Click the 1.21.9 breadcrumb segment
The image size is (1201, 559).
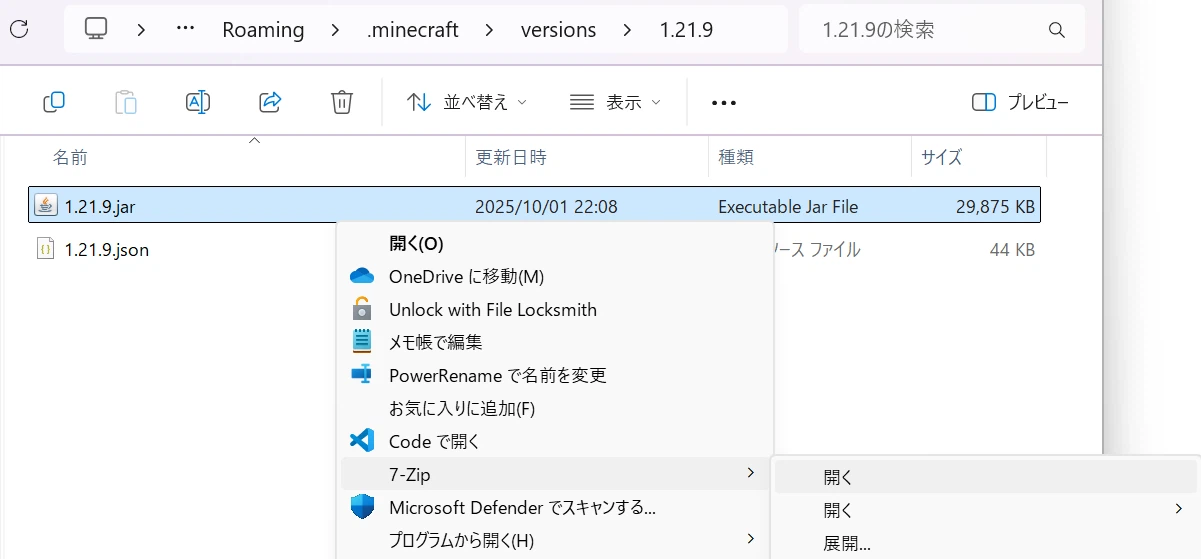[x=686, y=30]
